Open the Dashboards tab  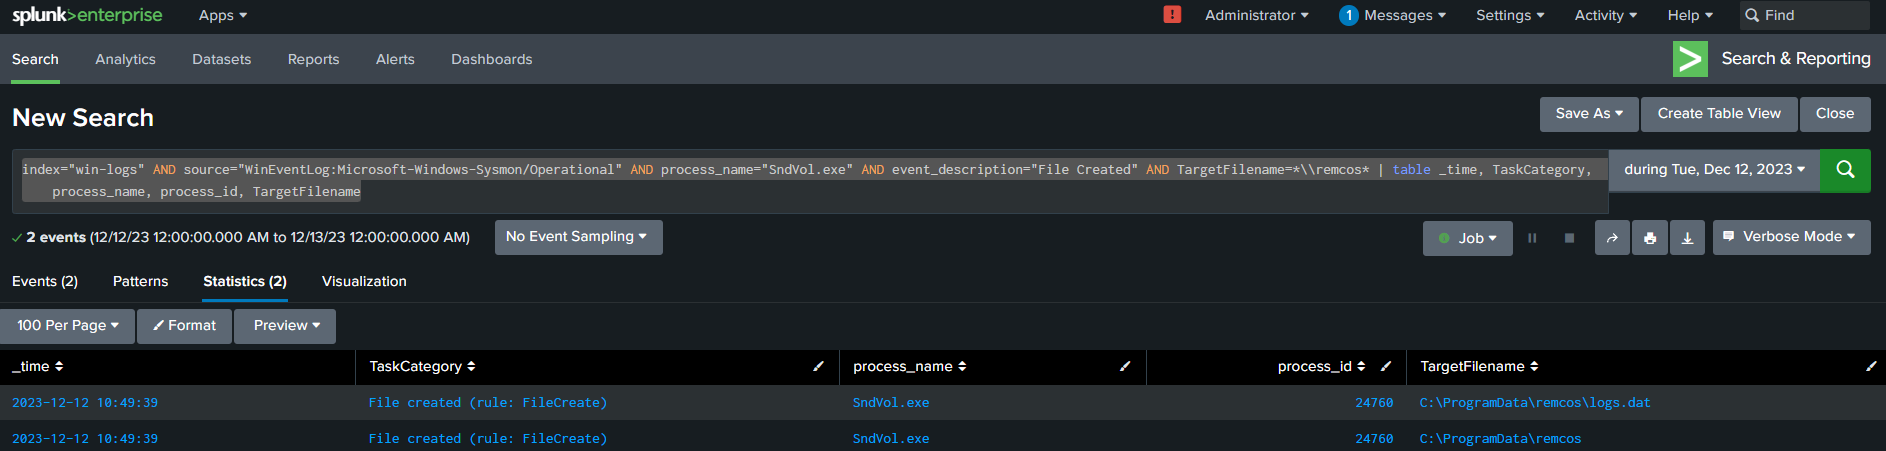coord(491,59)
